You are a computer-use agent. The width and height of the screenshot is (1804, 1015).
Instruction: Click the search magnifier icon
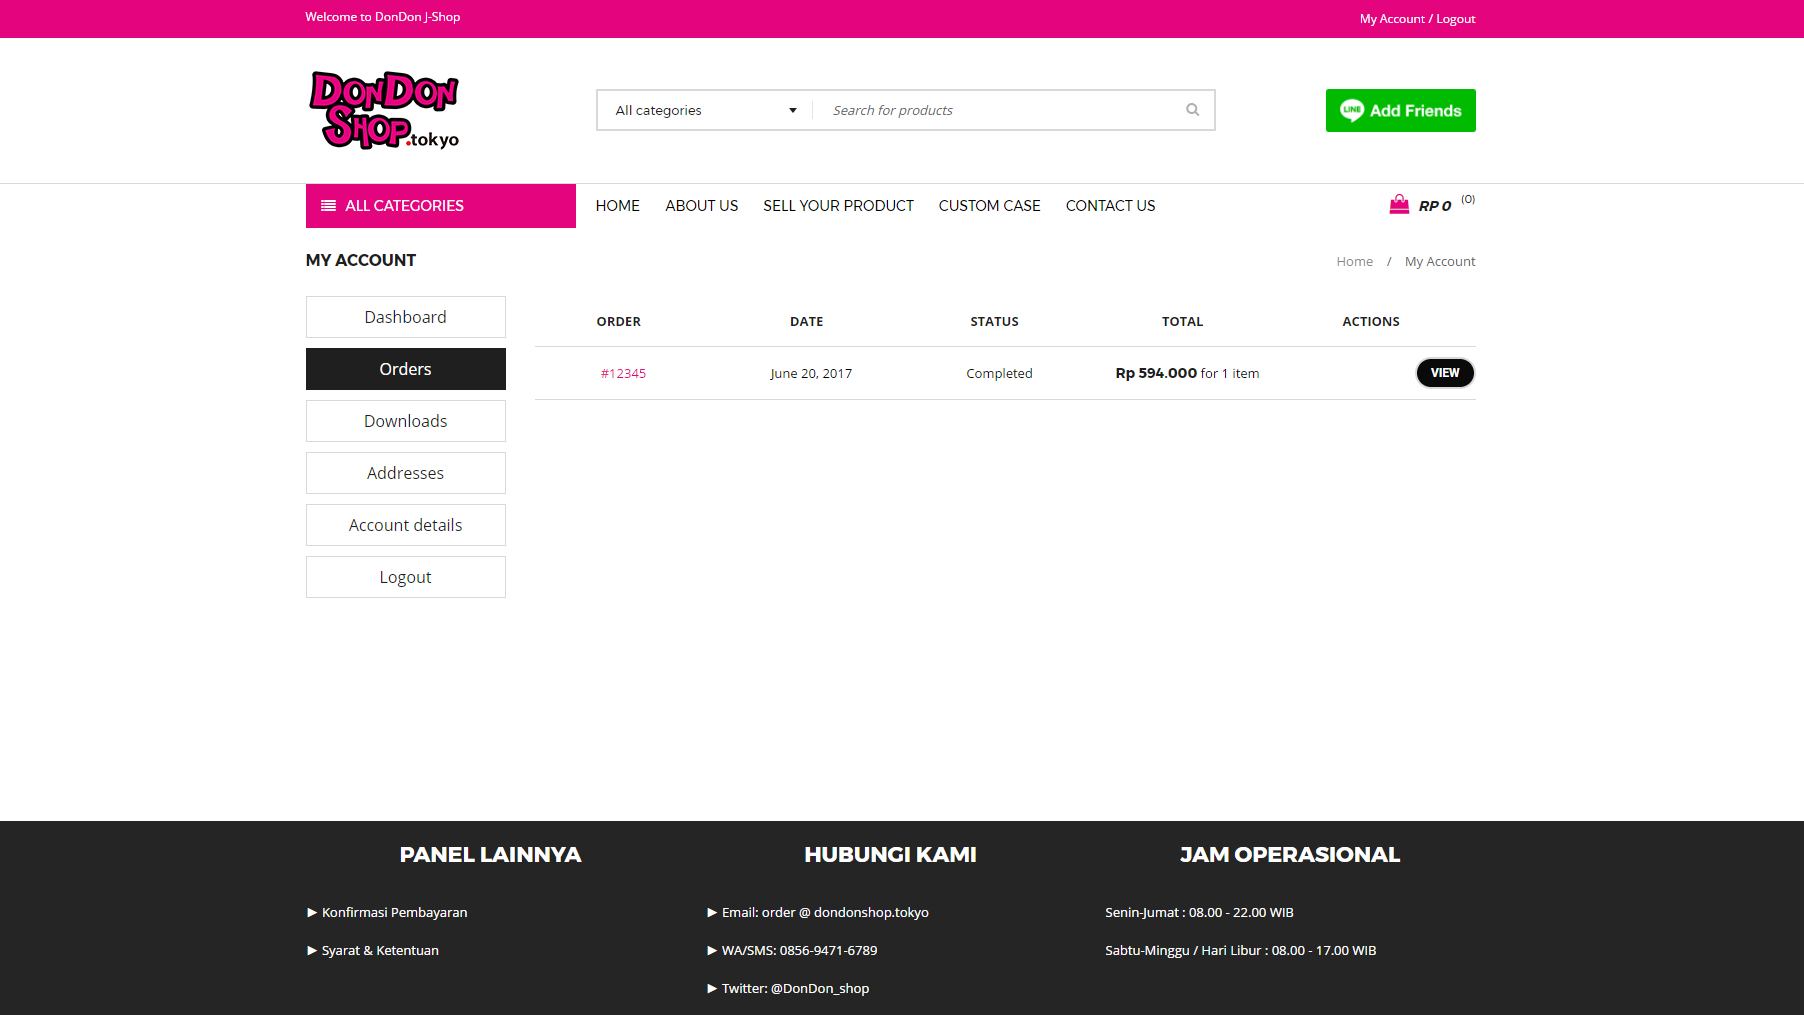coord(1192,110)
